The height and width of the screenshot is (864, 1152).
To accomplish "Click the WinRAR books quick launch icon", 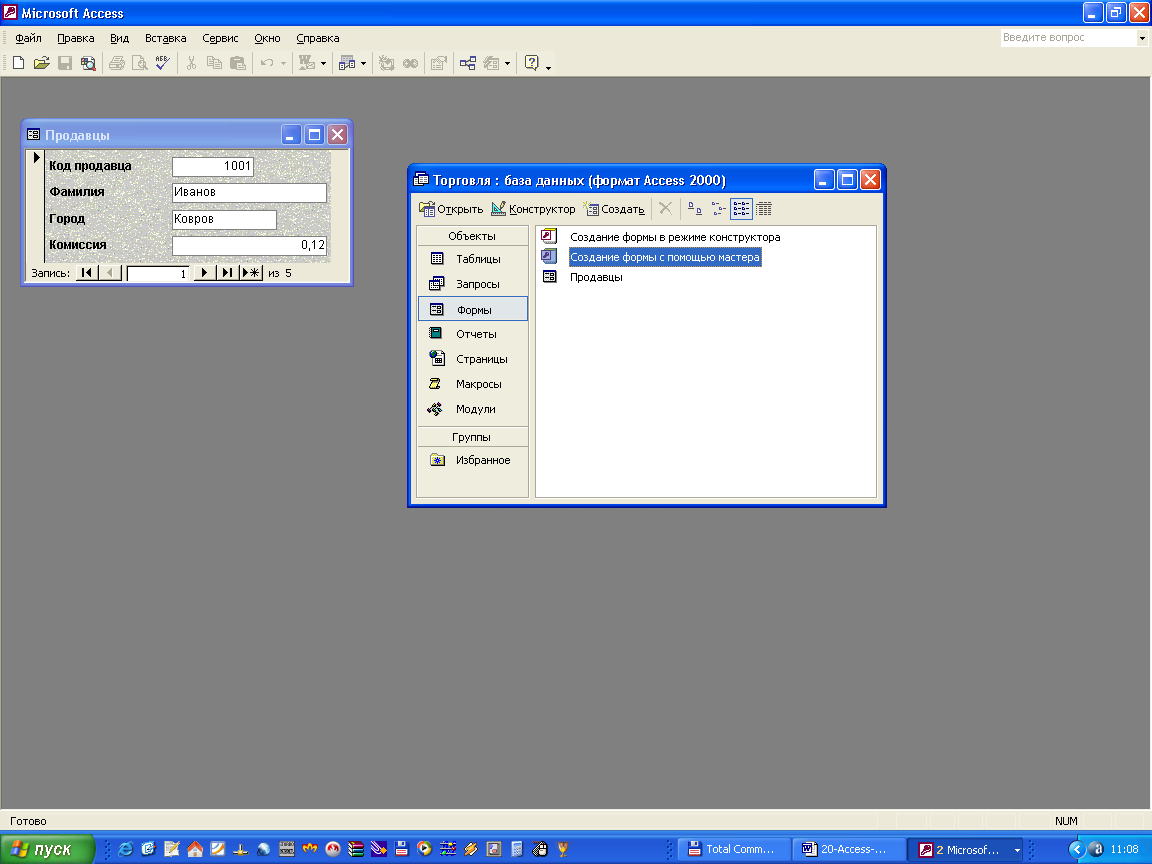I will (356, 849).
